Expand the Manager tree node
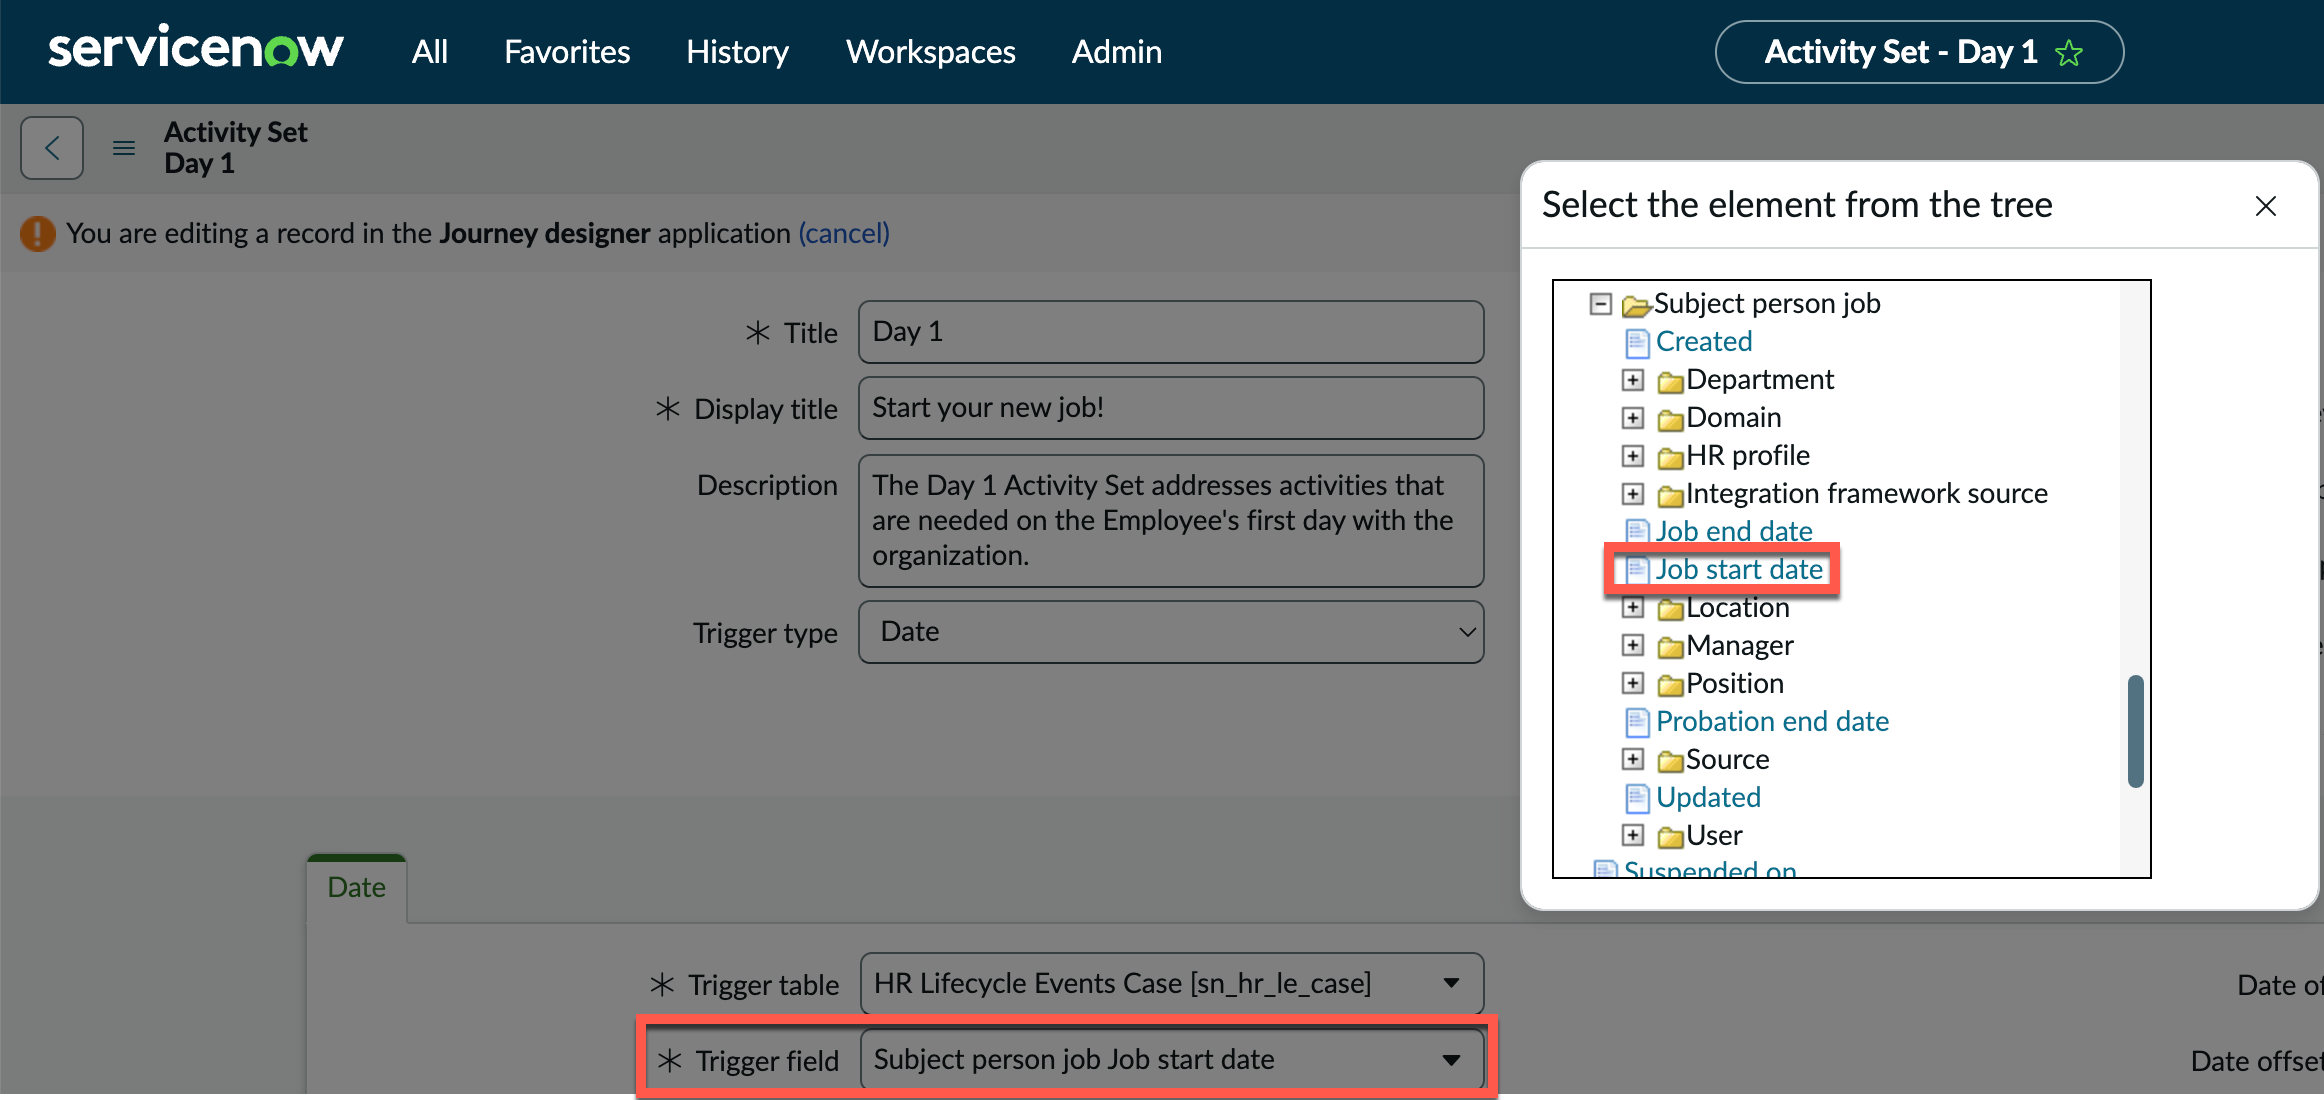This screenshot has width=2324, height=1100. pyautogui.click(x=1633, y=645)
